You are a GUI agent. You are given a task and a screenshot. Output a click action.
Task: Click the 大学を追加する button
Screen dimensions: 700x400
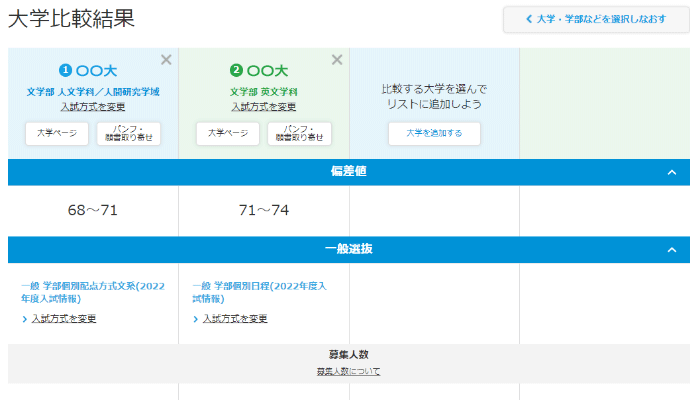pyautogui.click(x=434, y=133)
